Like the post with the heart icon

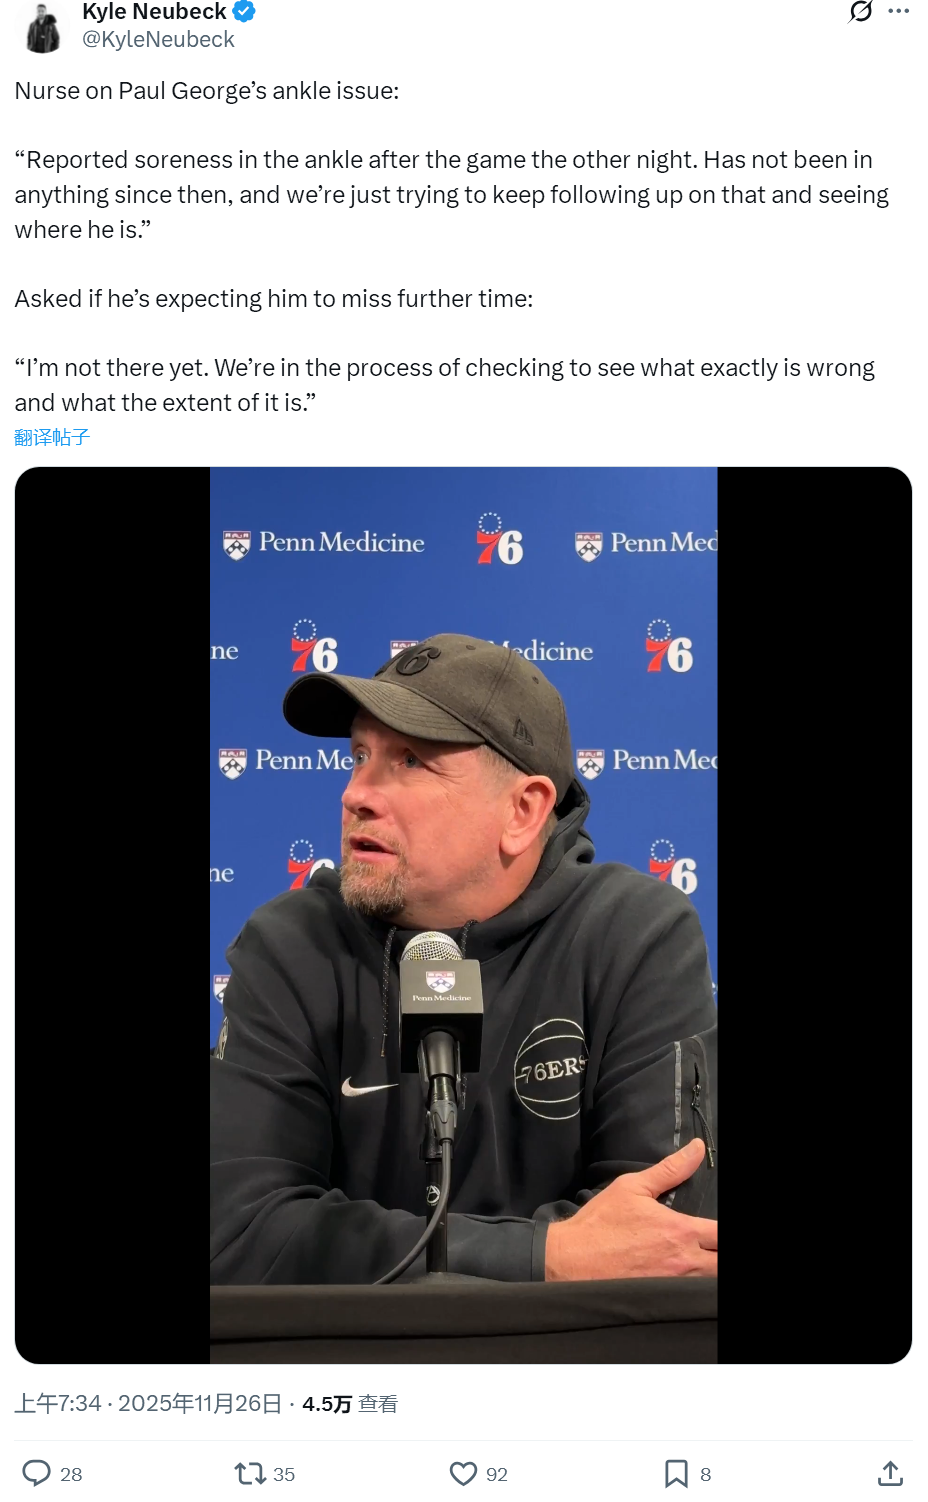(x=463, y=1473)
